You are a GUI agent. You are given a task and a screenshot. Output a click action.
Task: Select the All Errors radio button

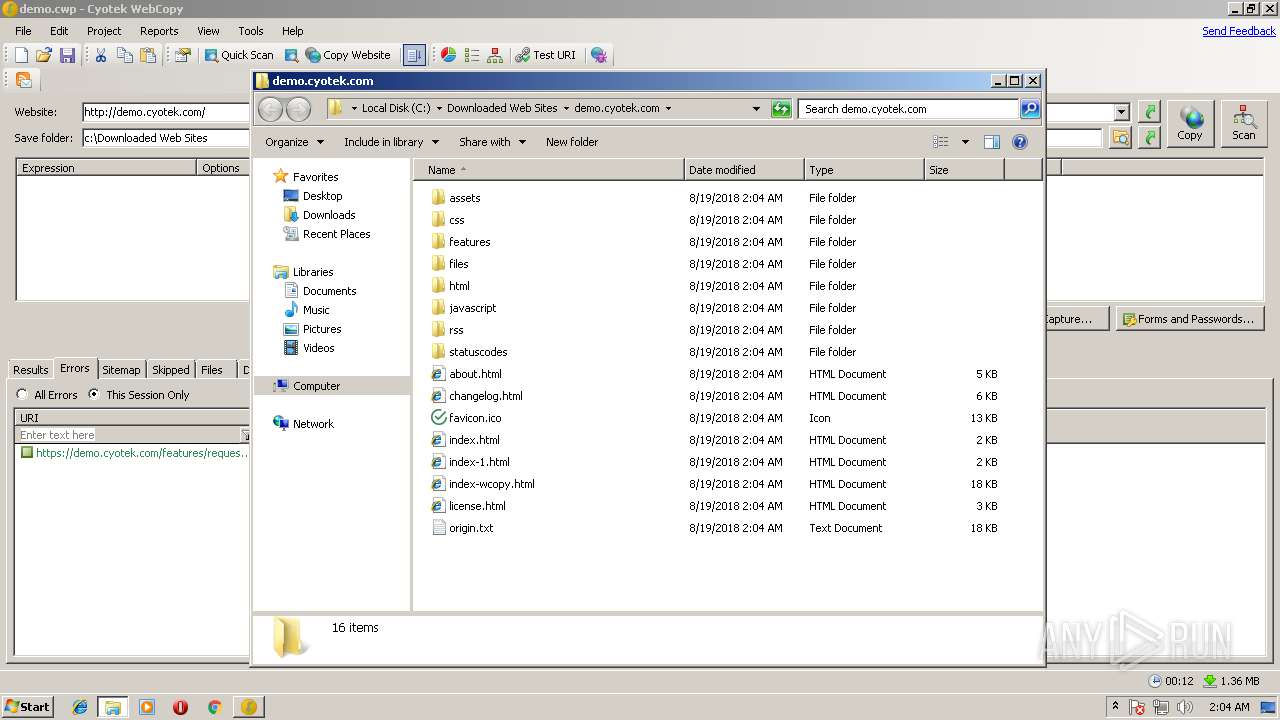pyautogui.click(x=22, y=395)
